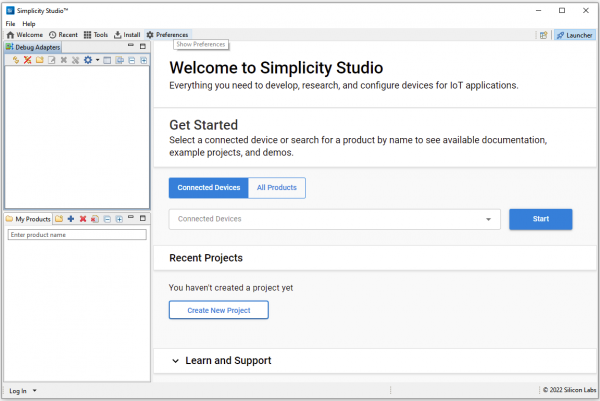Go to the Welcome home page
Viewport: 600px width, 401px height.
[25, 35]
